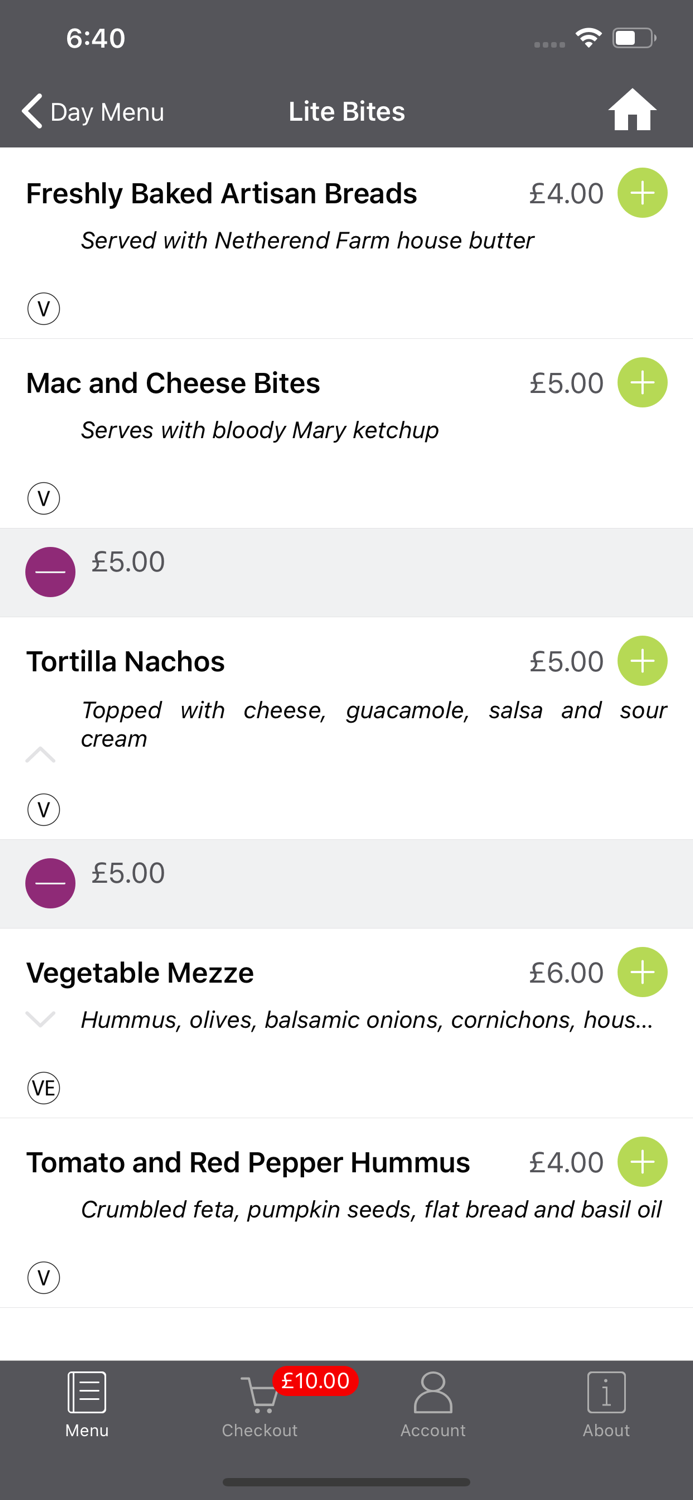Switch to the Account tab
Image resolution: width=693 pixels, height=1500 pixels.
(x=433, y=1405)
